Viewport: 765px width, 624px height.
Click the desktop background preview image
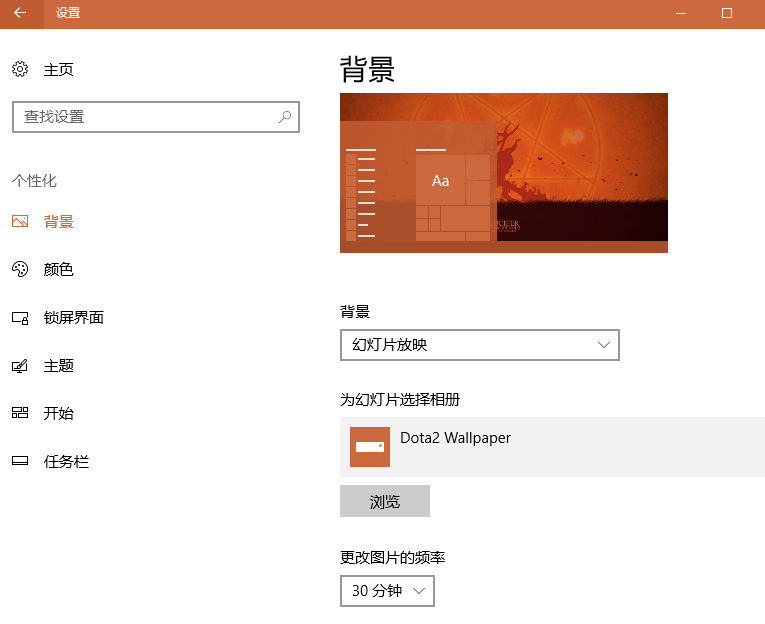click(x=503, y=173)
